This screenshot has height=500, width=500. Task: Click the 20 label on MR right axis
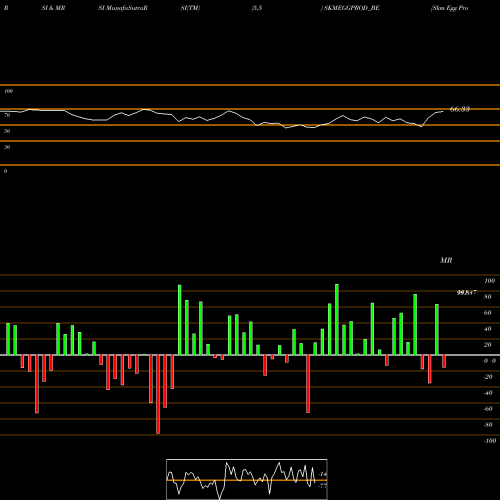(x=488, y=345)
